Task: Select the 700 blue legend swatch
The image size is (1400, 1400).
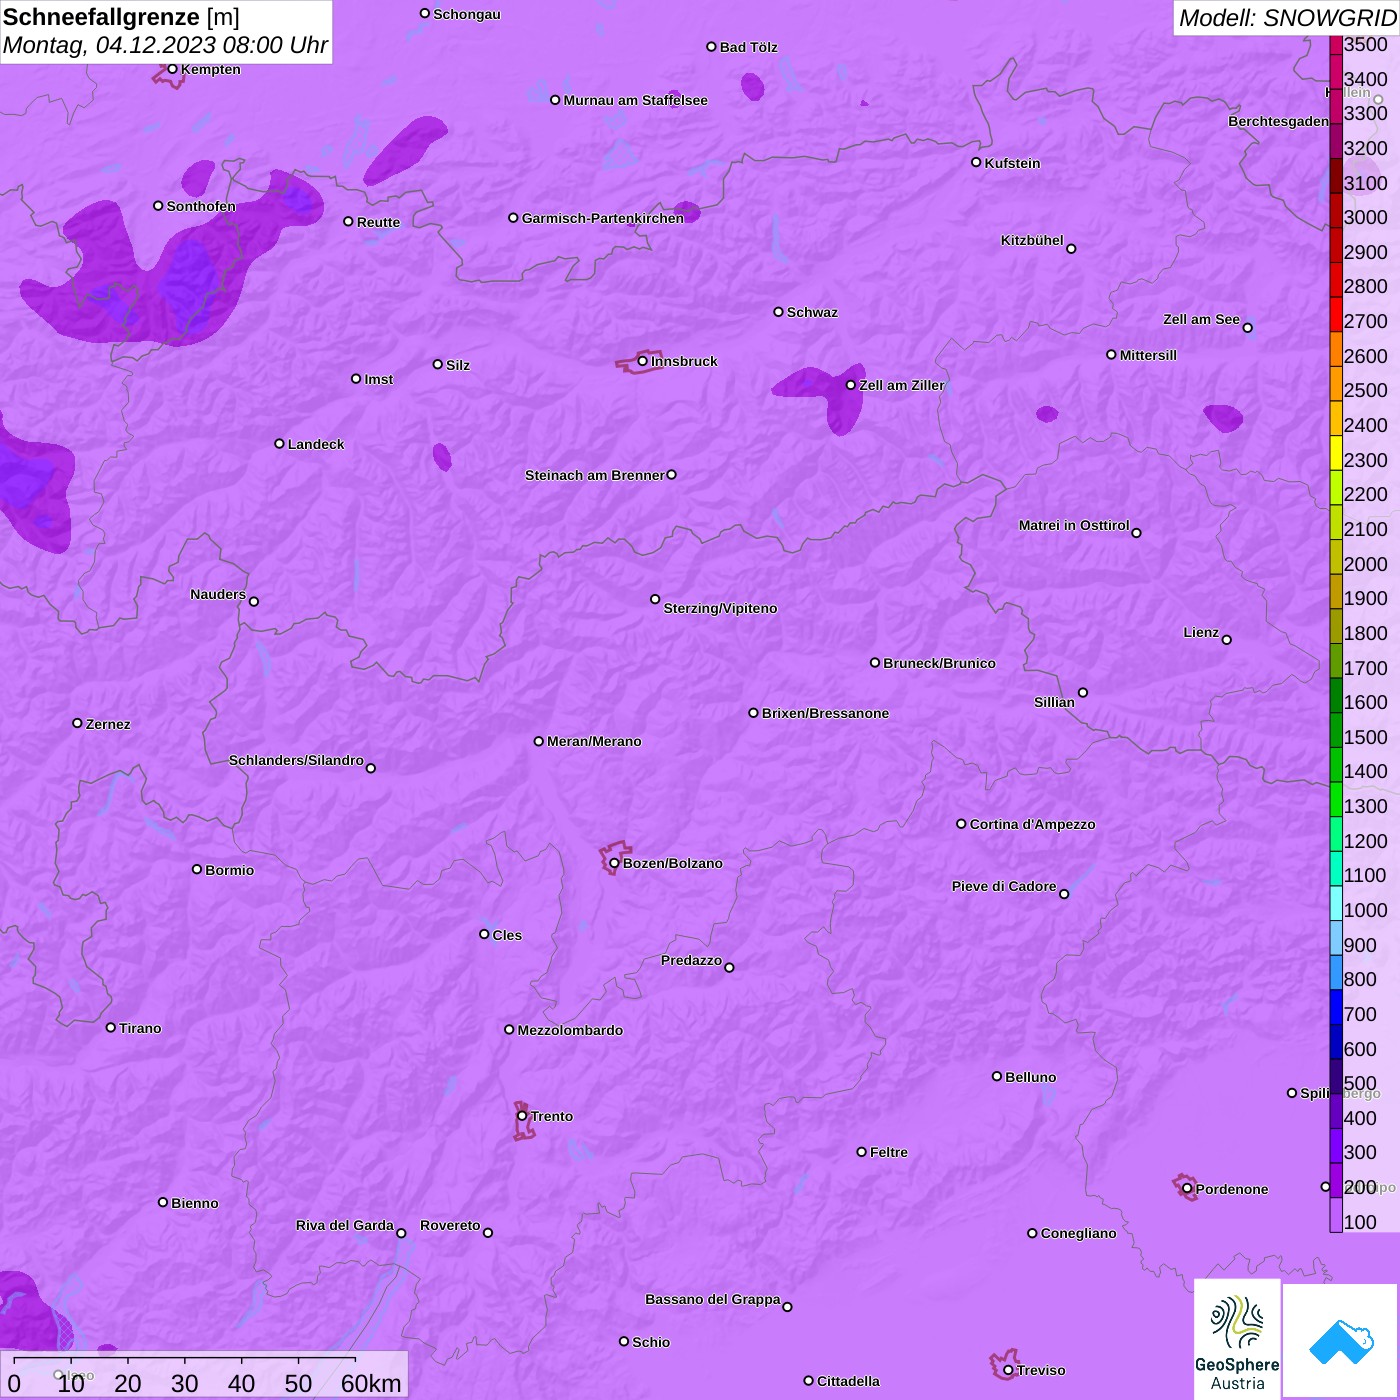Action: click(1336, 1007)
